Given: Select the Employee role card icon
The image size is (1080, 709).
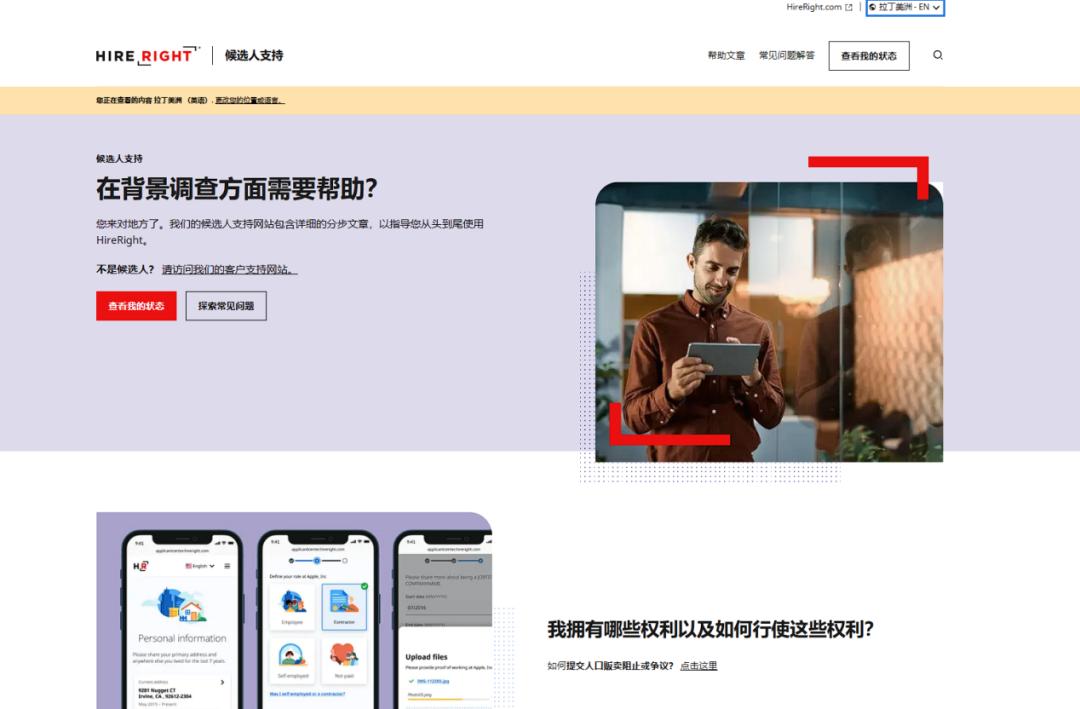Looking at the screenshot, I should pos(292,602).
